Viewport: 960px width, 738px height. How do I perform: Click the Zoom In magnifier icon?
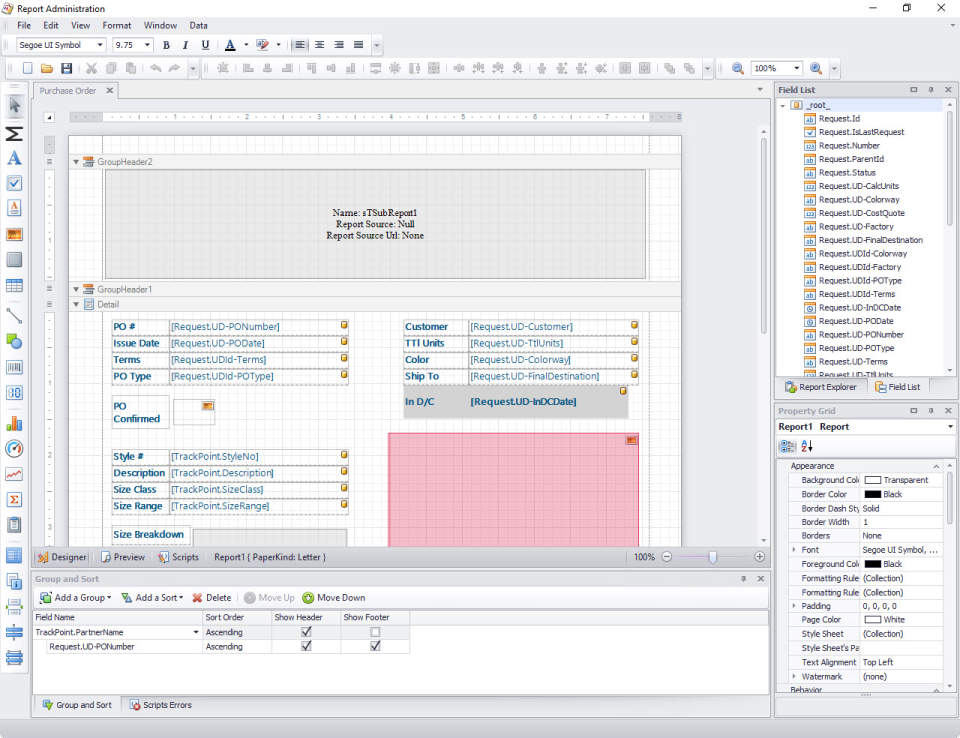[x=816, y=69]
